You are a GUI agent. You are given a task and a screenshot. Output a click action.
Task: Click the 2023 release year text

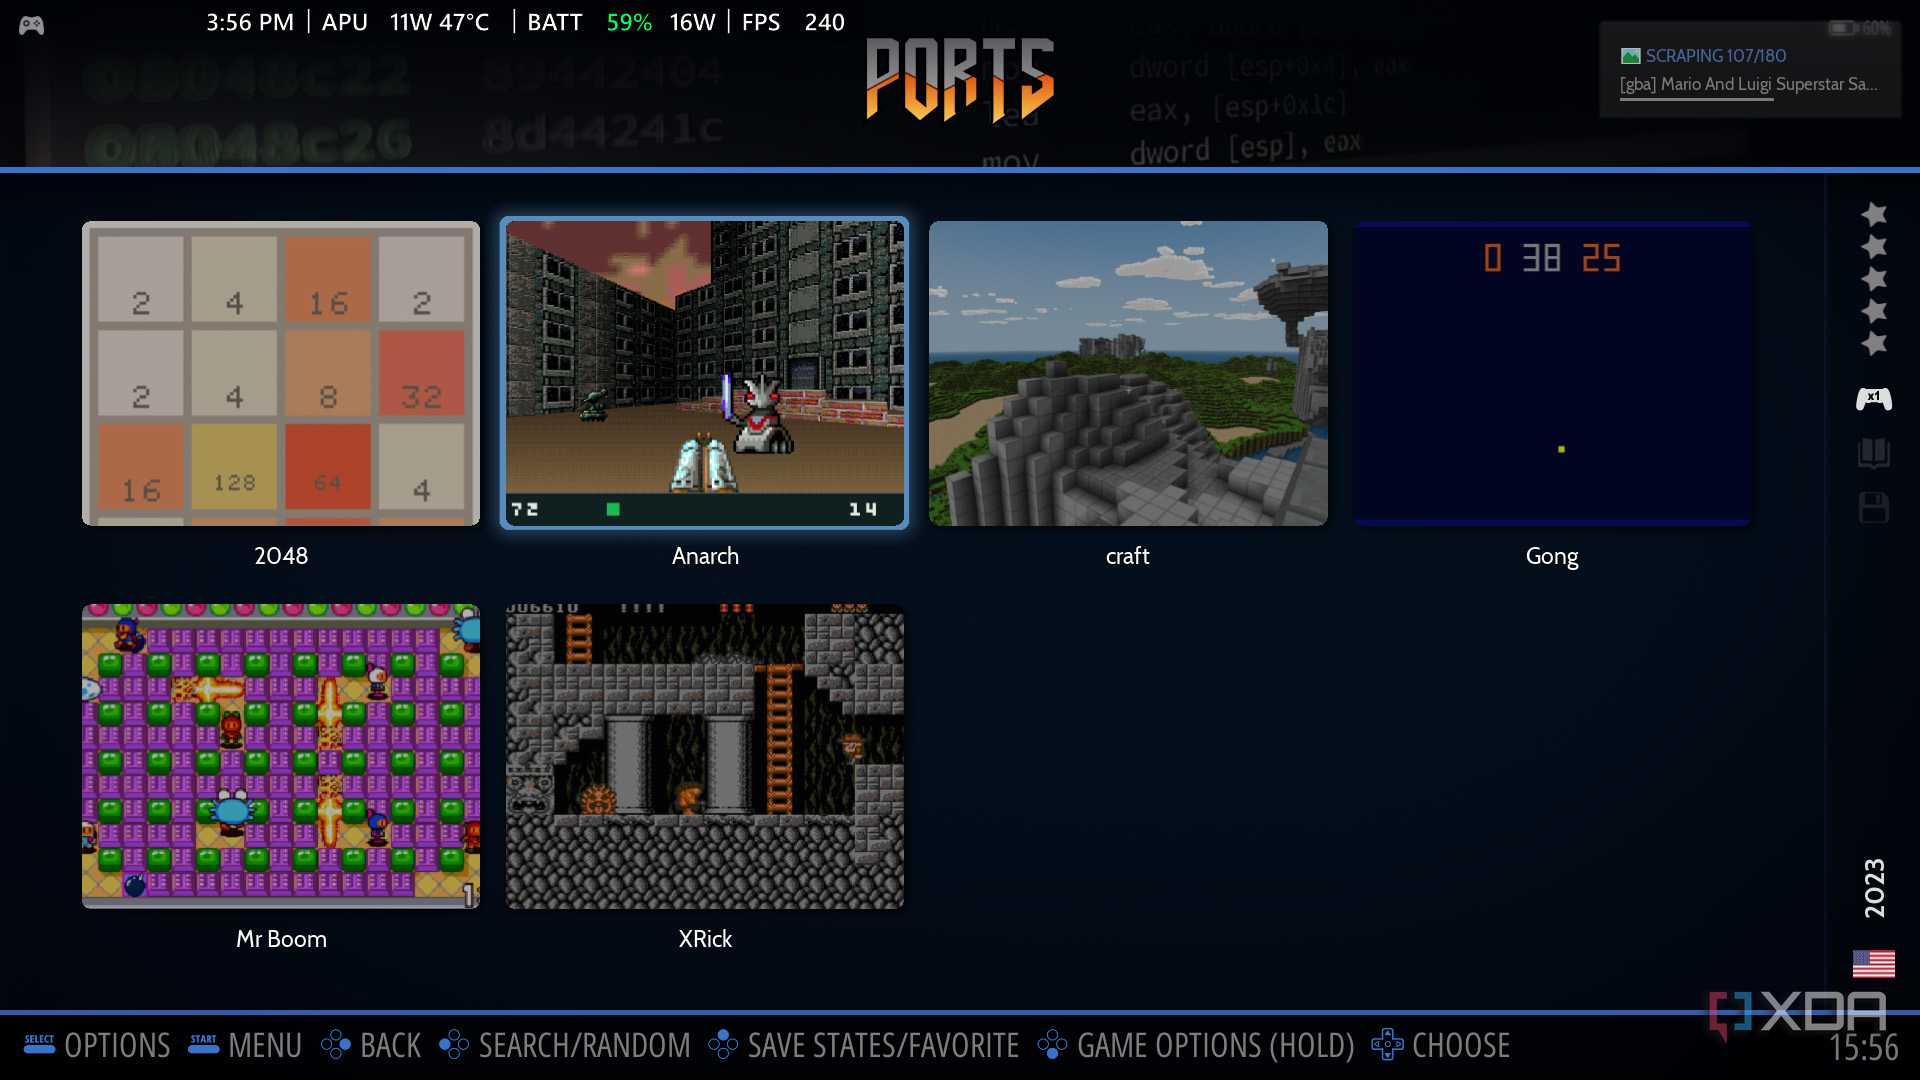[1874, 888]
